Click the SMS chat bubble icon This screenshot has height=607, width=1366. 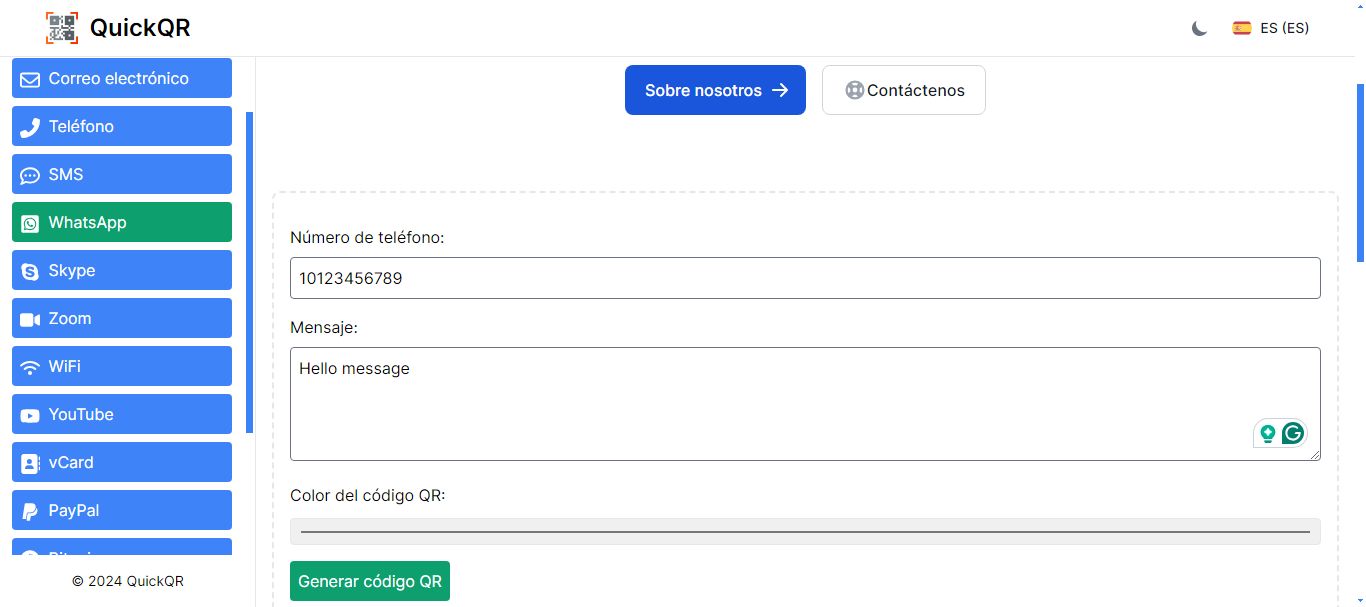pos(30,175)
